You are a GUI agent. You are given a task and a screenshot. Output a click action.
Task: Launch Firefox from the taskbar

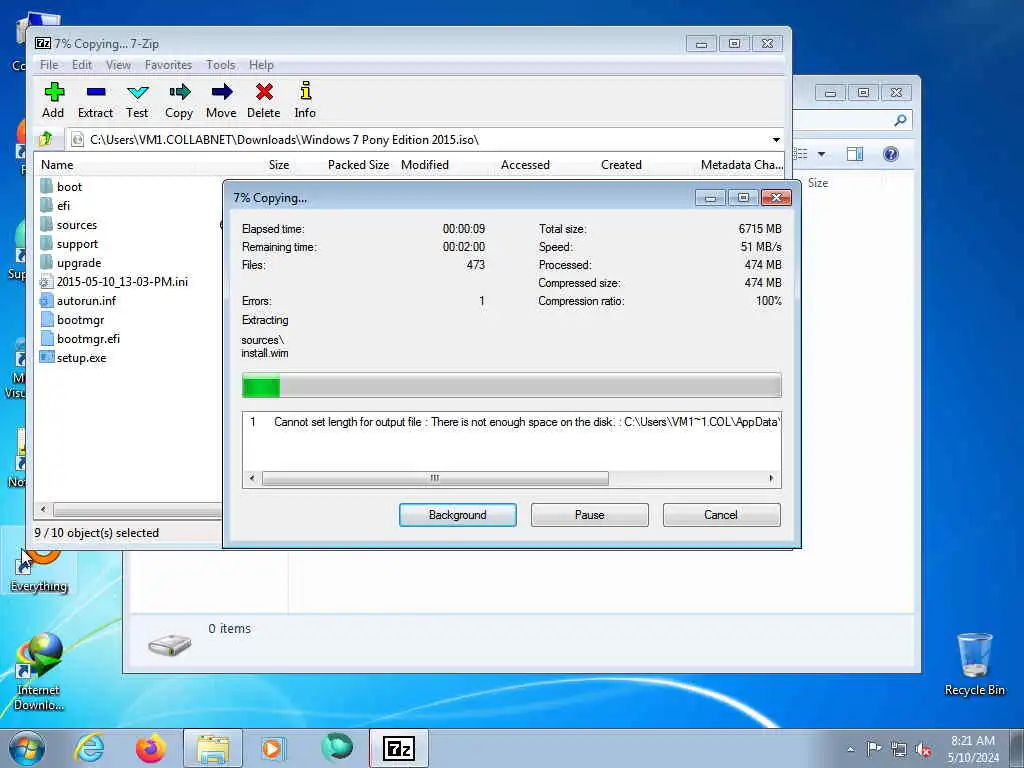151,748
